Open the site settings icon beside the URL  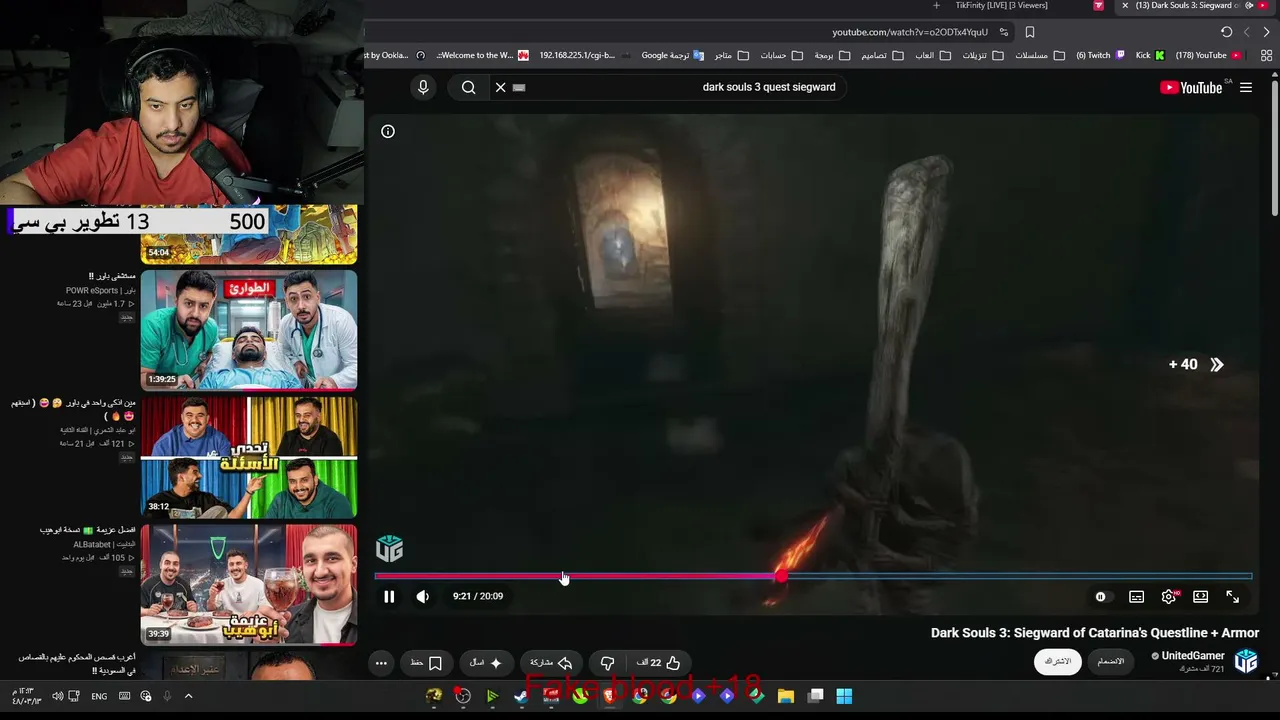point(1004,32)
